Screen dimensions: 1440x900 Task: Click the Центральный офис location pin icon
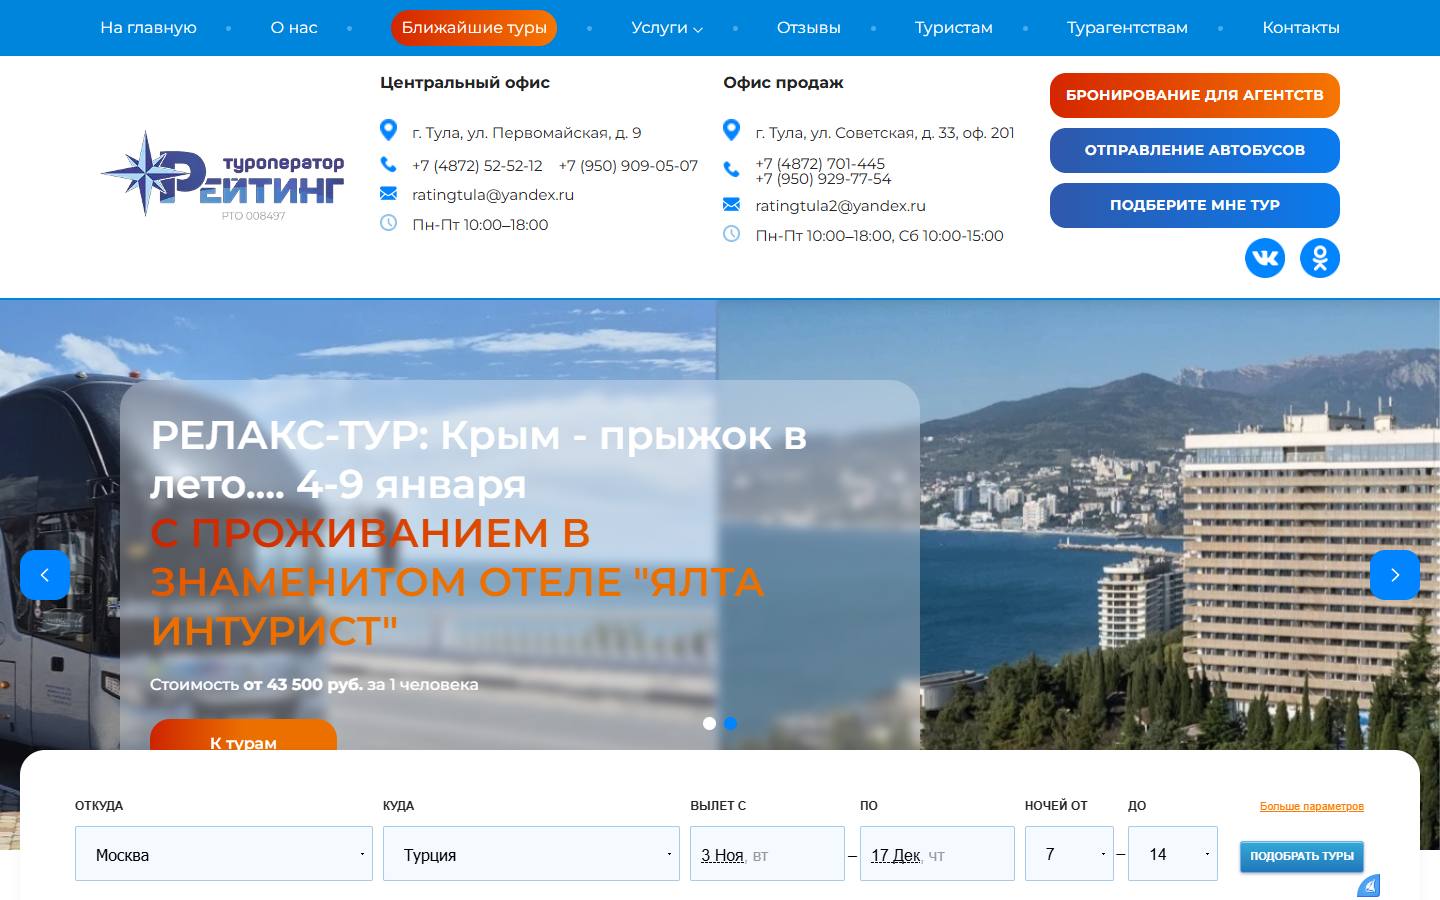[x=389, y=130]
